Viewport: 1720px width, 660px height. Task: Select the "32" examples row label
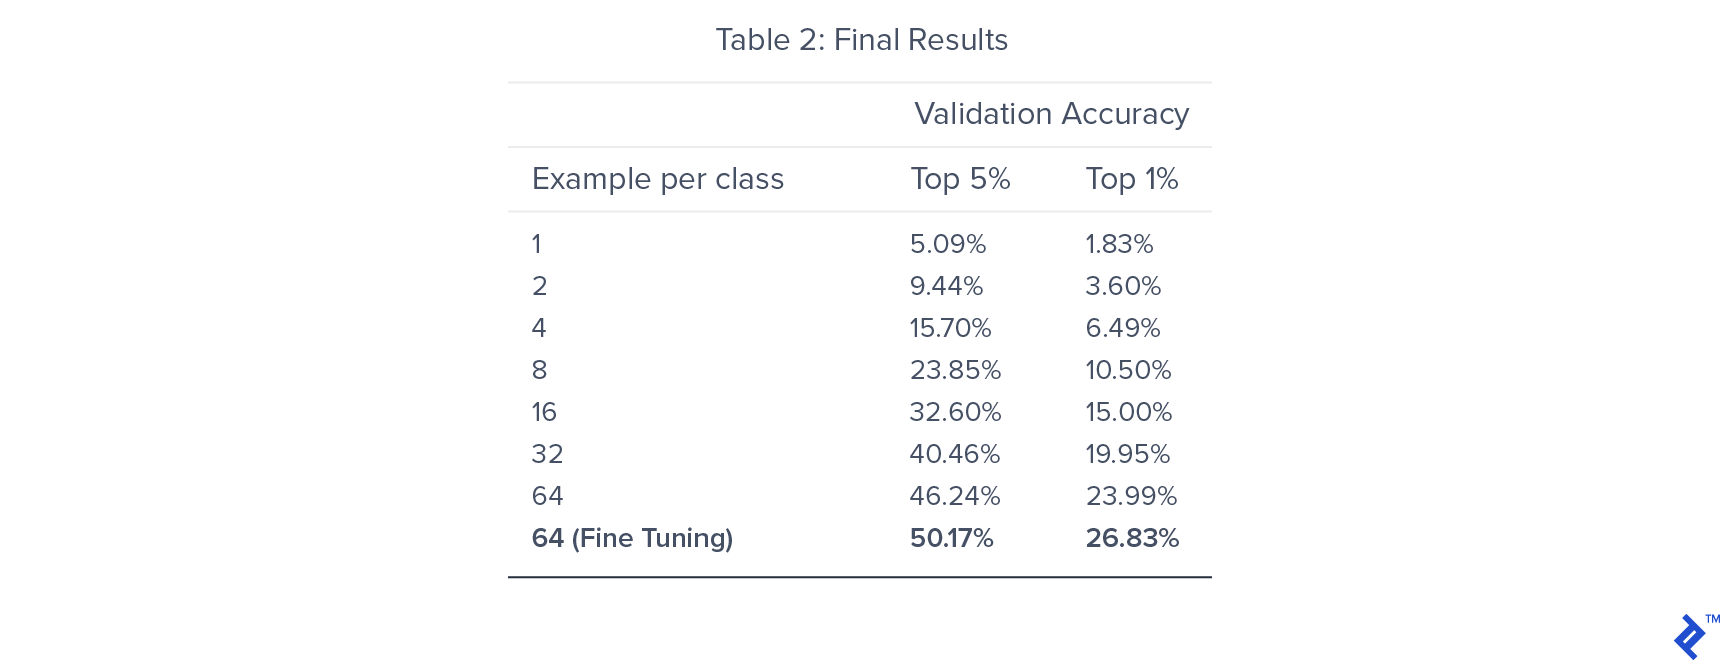[x=547, y=454]
